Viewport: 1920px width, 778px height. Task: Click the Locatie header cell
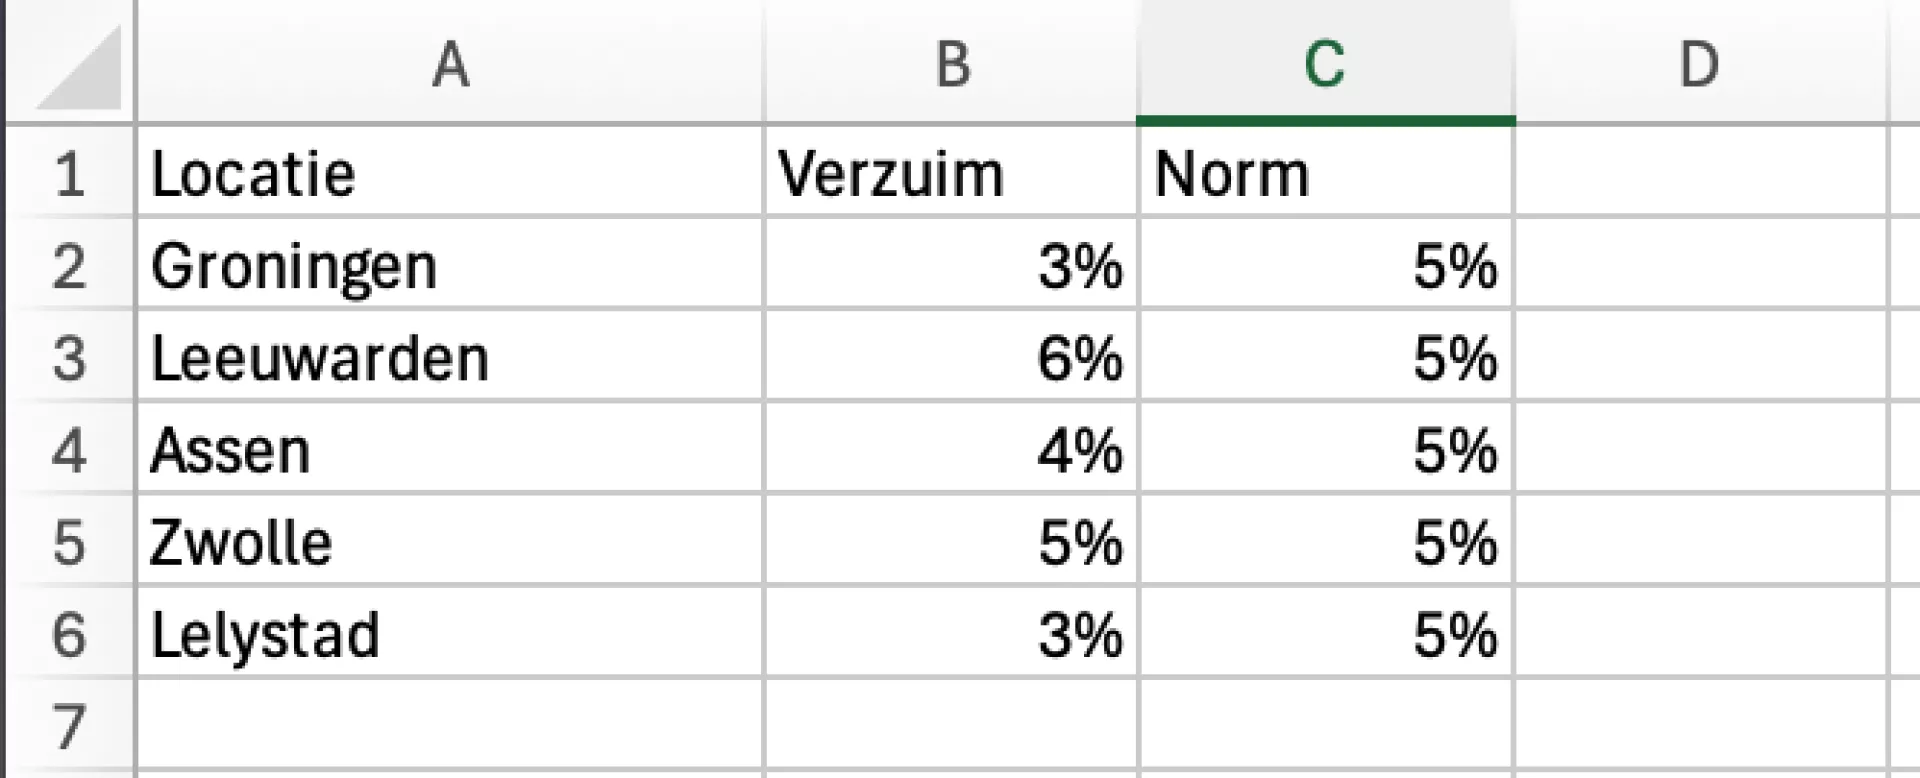pos(450,174)
